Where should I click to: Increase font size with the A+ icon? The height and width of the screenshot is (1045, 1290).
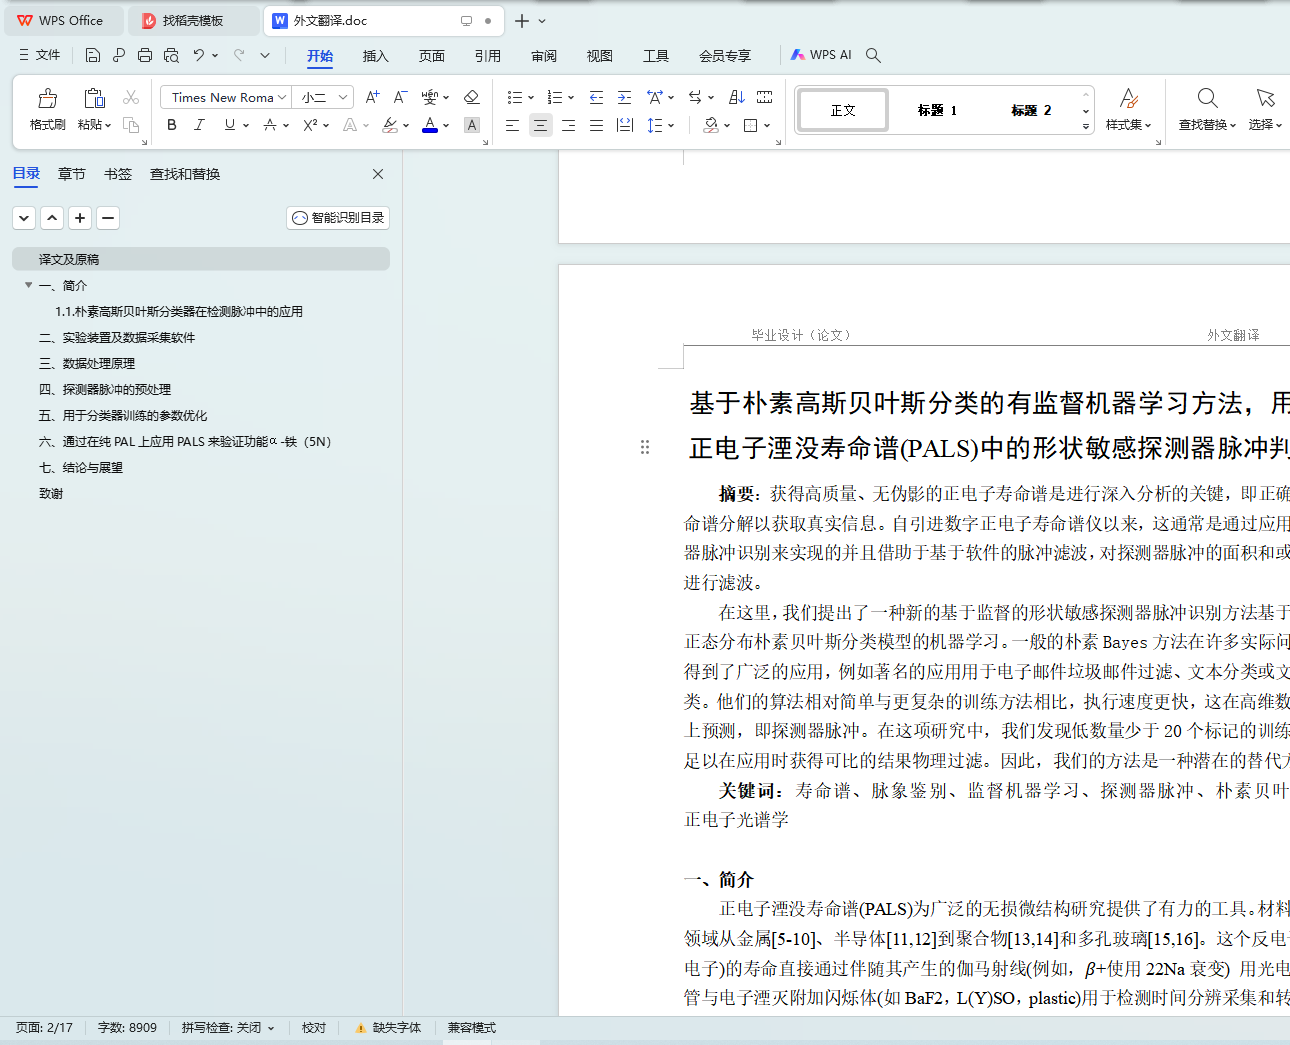[372, 97]
